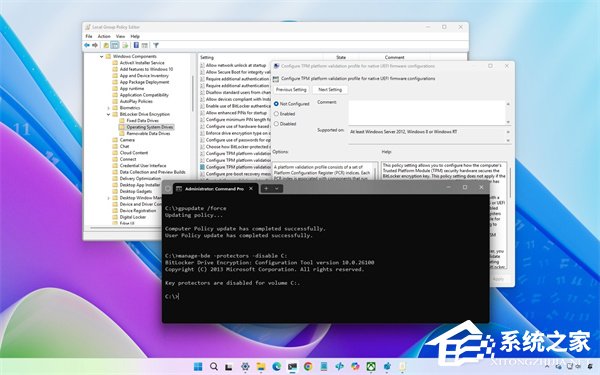The height and width of the screenshot is (375, 600).
Task: Click the Next Setting button
Action: click(330, 90)
